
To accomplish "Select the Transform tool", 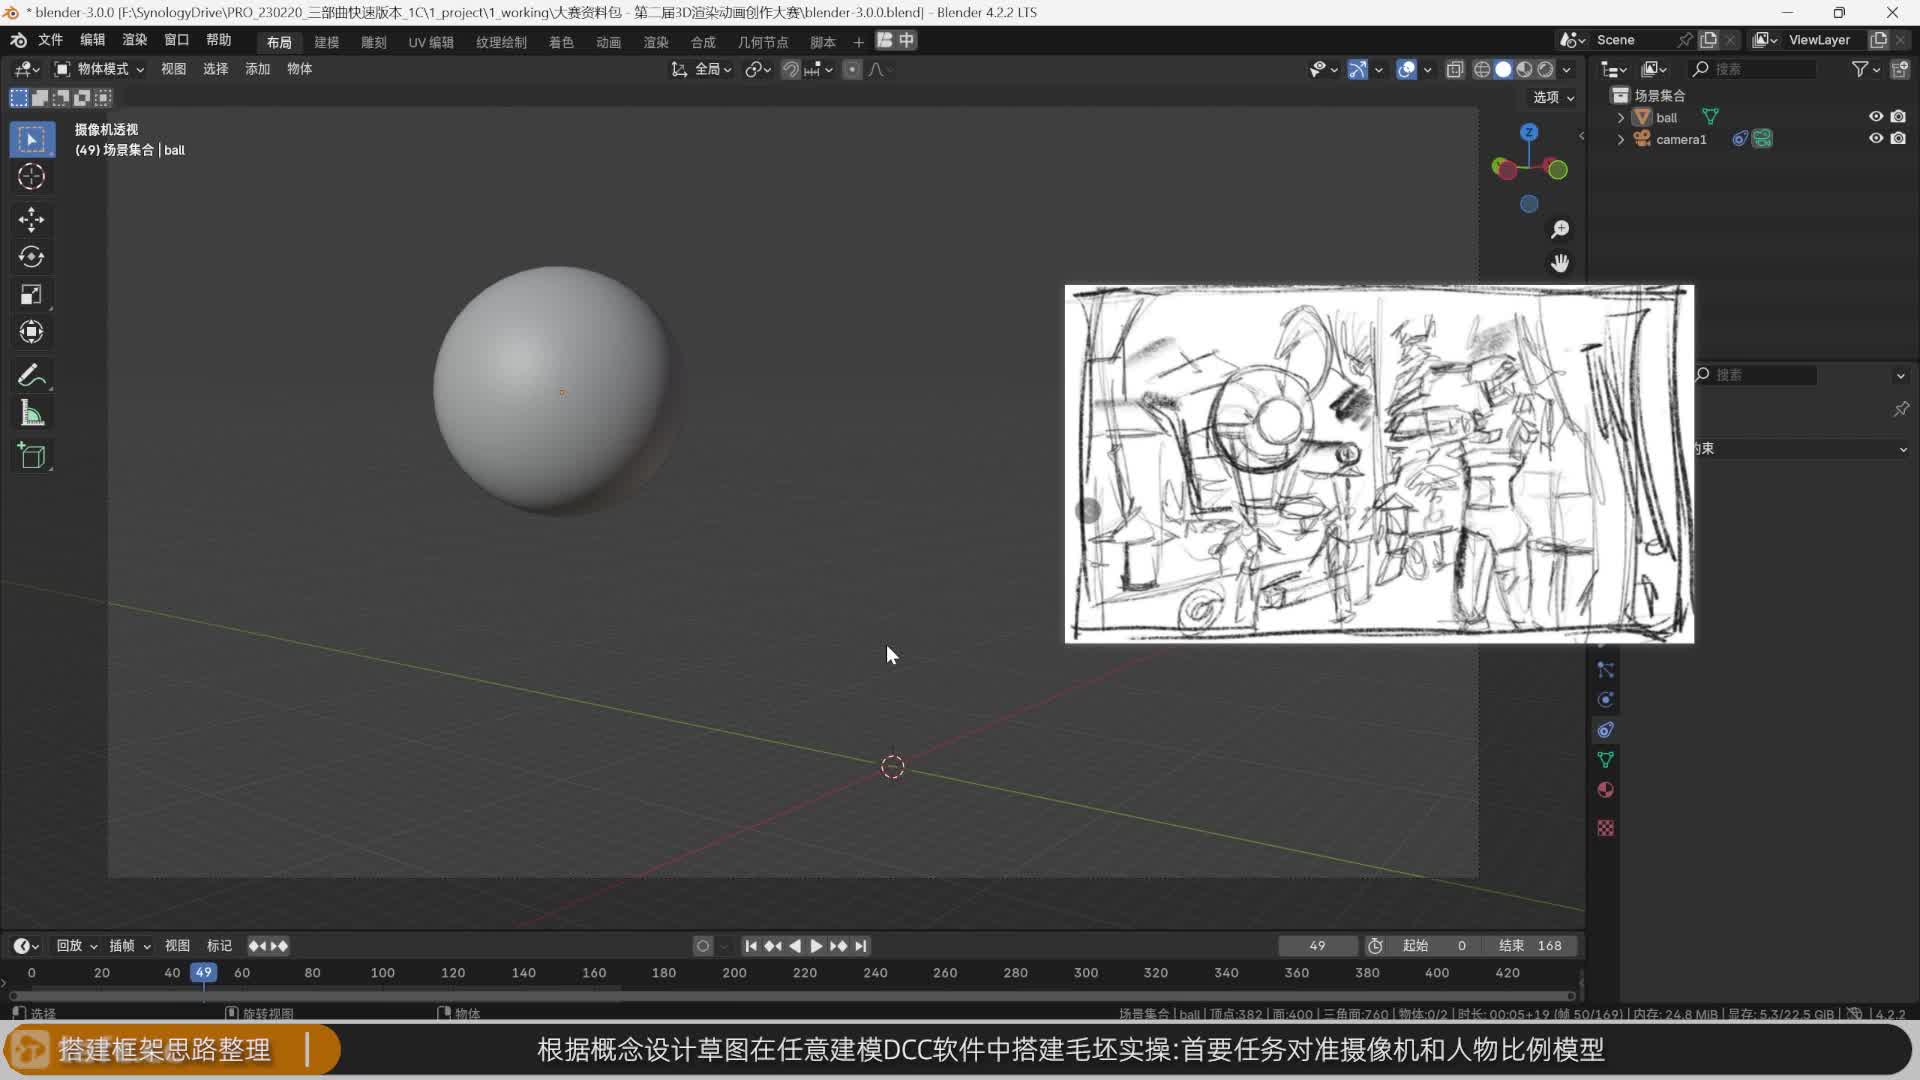I will pos(31,332).
